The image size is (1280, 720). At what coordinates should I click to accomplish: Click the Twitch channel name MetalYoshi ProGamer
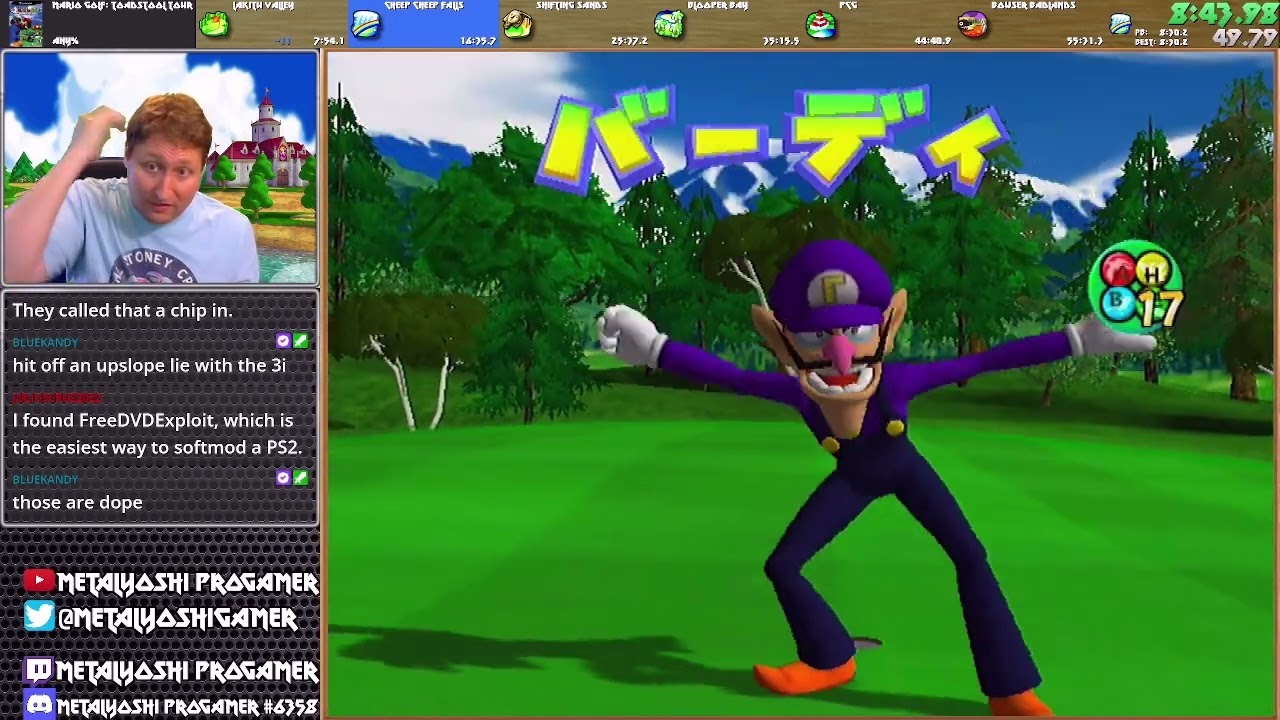pyautogui.click(x=187, y=670)
